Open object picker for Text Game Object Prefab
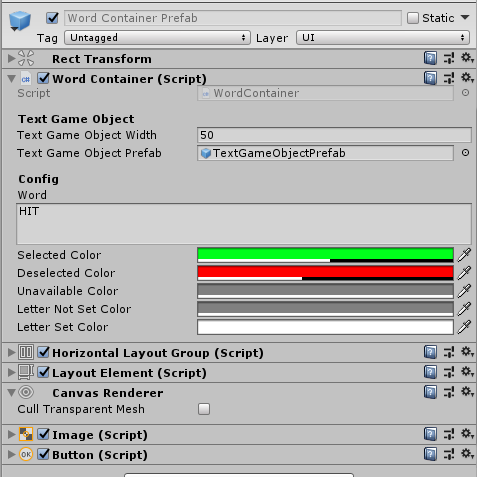Image resolution: width=477 pixels, height=477 pixels. pos(465,153)
